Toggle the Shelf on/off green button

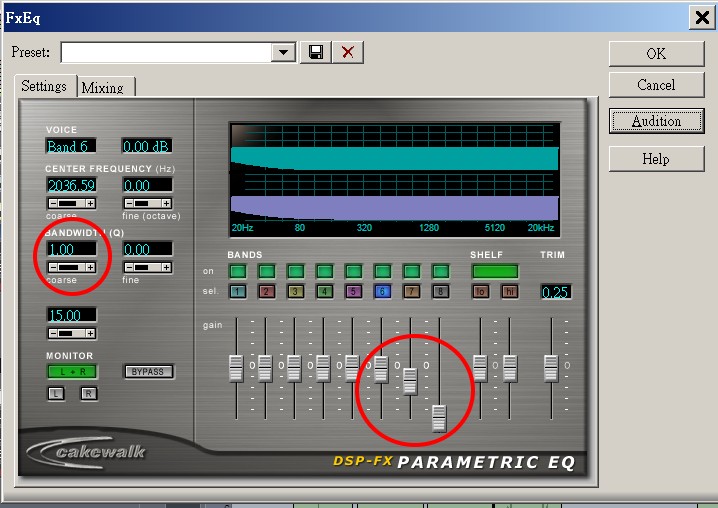[495, 271]
